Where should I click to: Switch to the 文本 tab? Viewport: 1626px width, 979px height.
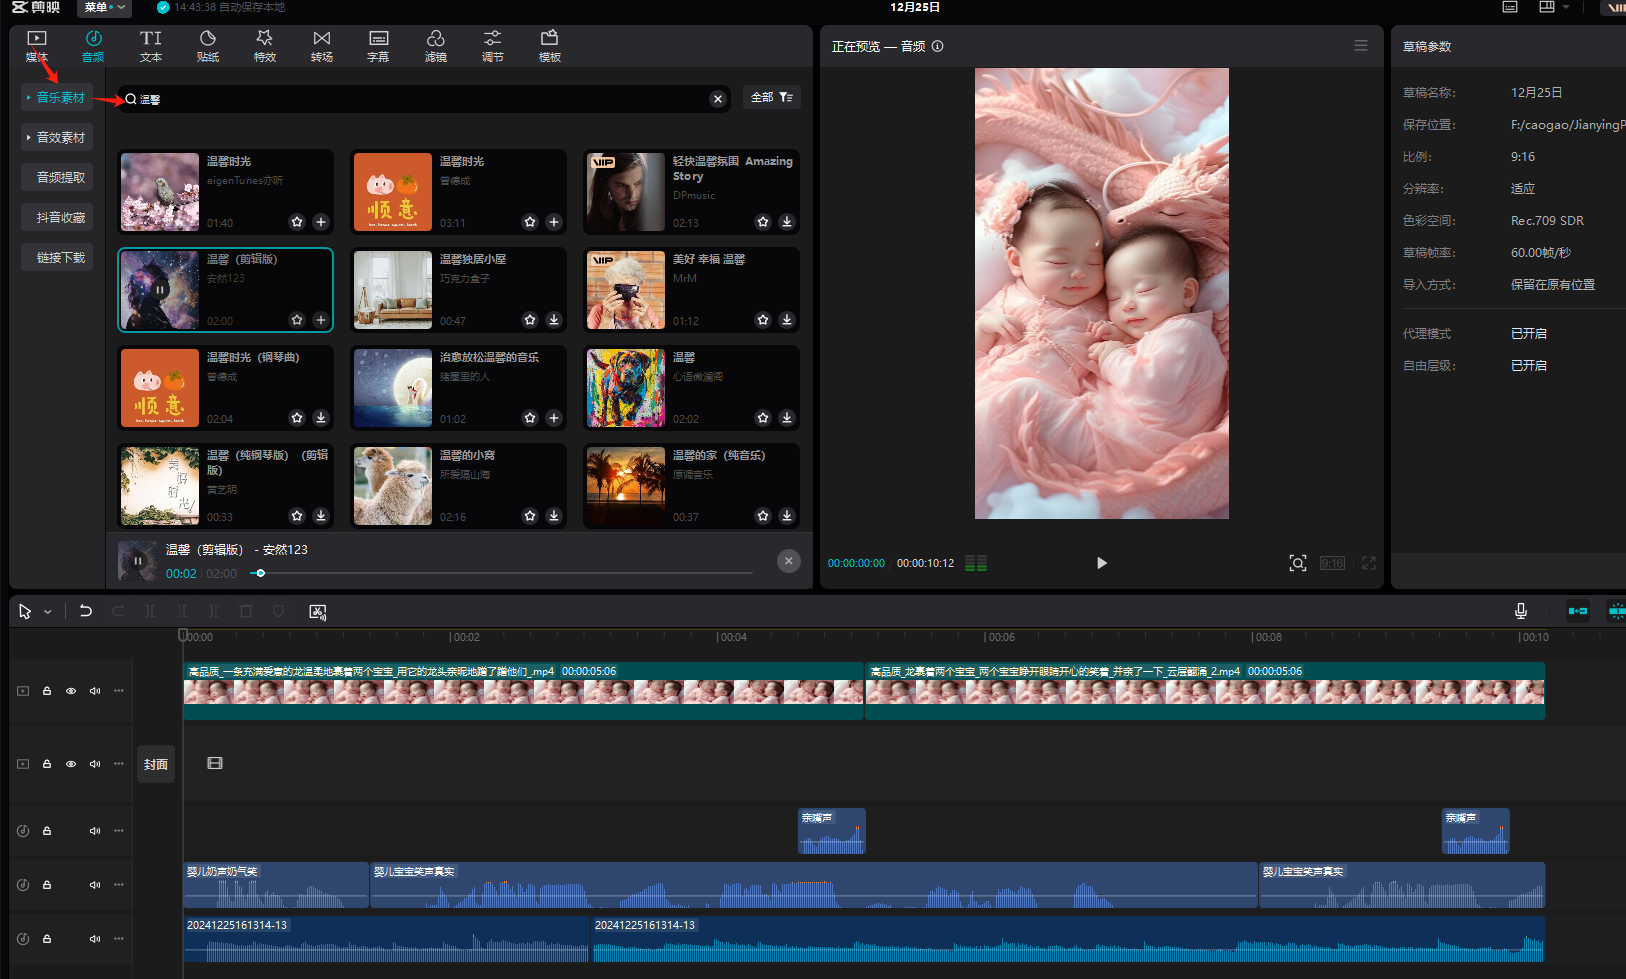pos(150,46)
